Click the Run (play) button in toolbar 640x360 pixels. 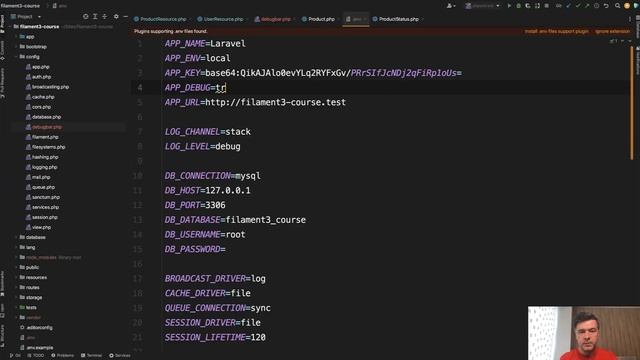click(509, 6)
